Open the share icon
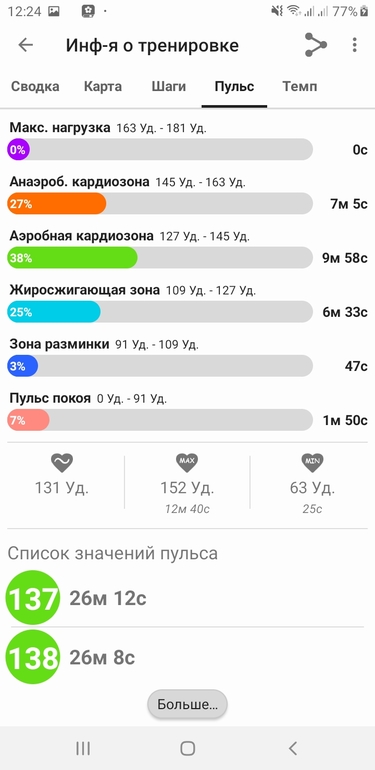The width and height of the screenshot is (375, 770). coord(316,45)
